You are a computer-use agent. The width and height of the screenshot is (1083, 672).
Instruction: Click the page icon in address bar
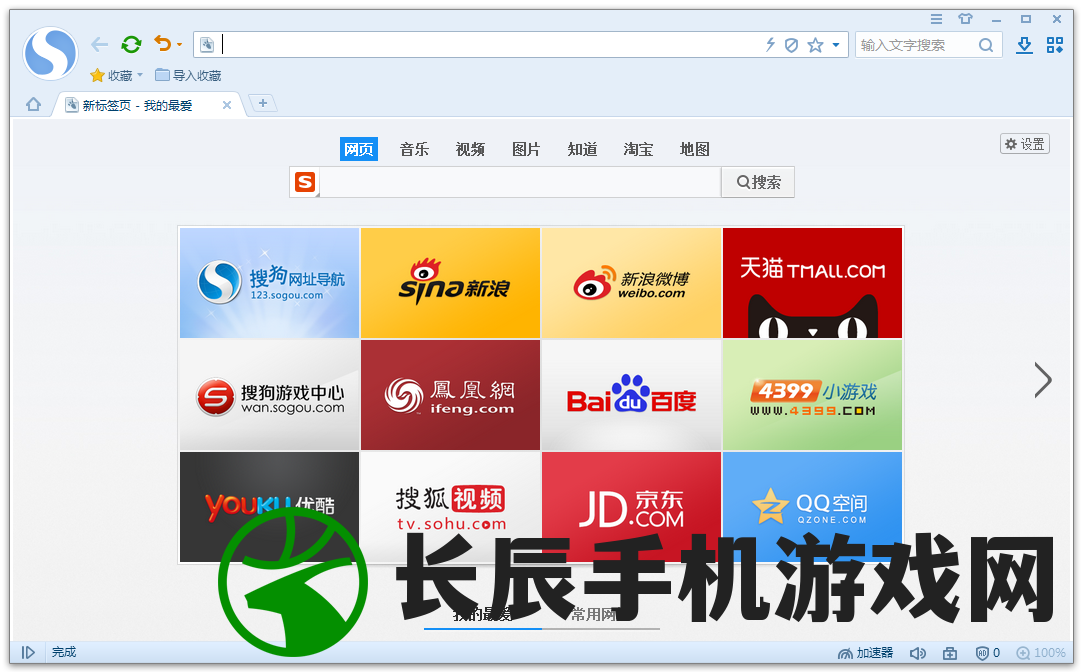coord(207,45)
